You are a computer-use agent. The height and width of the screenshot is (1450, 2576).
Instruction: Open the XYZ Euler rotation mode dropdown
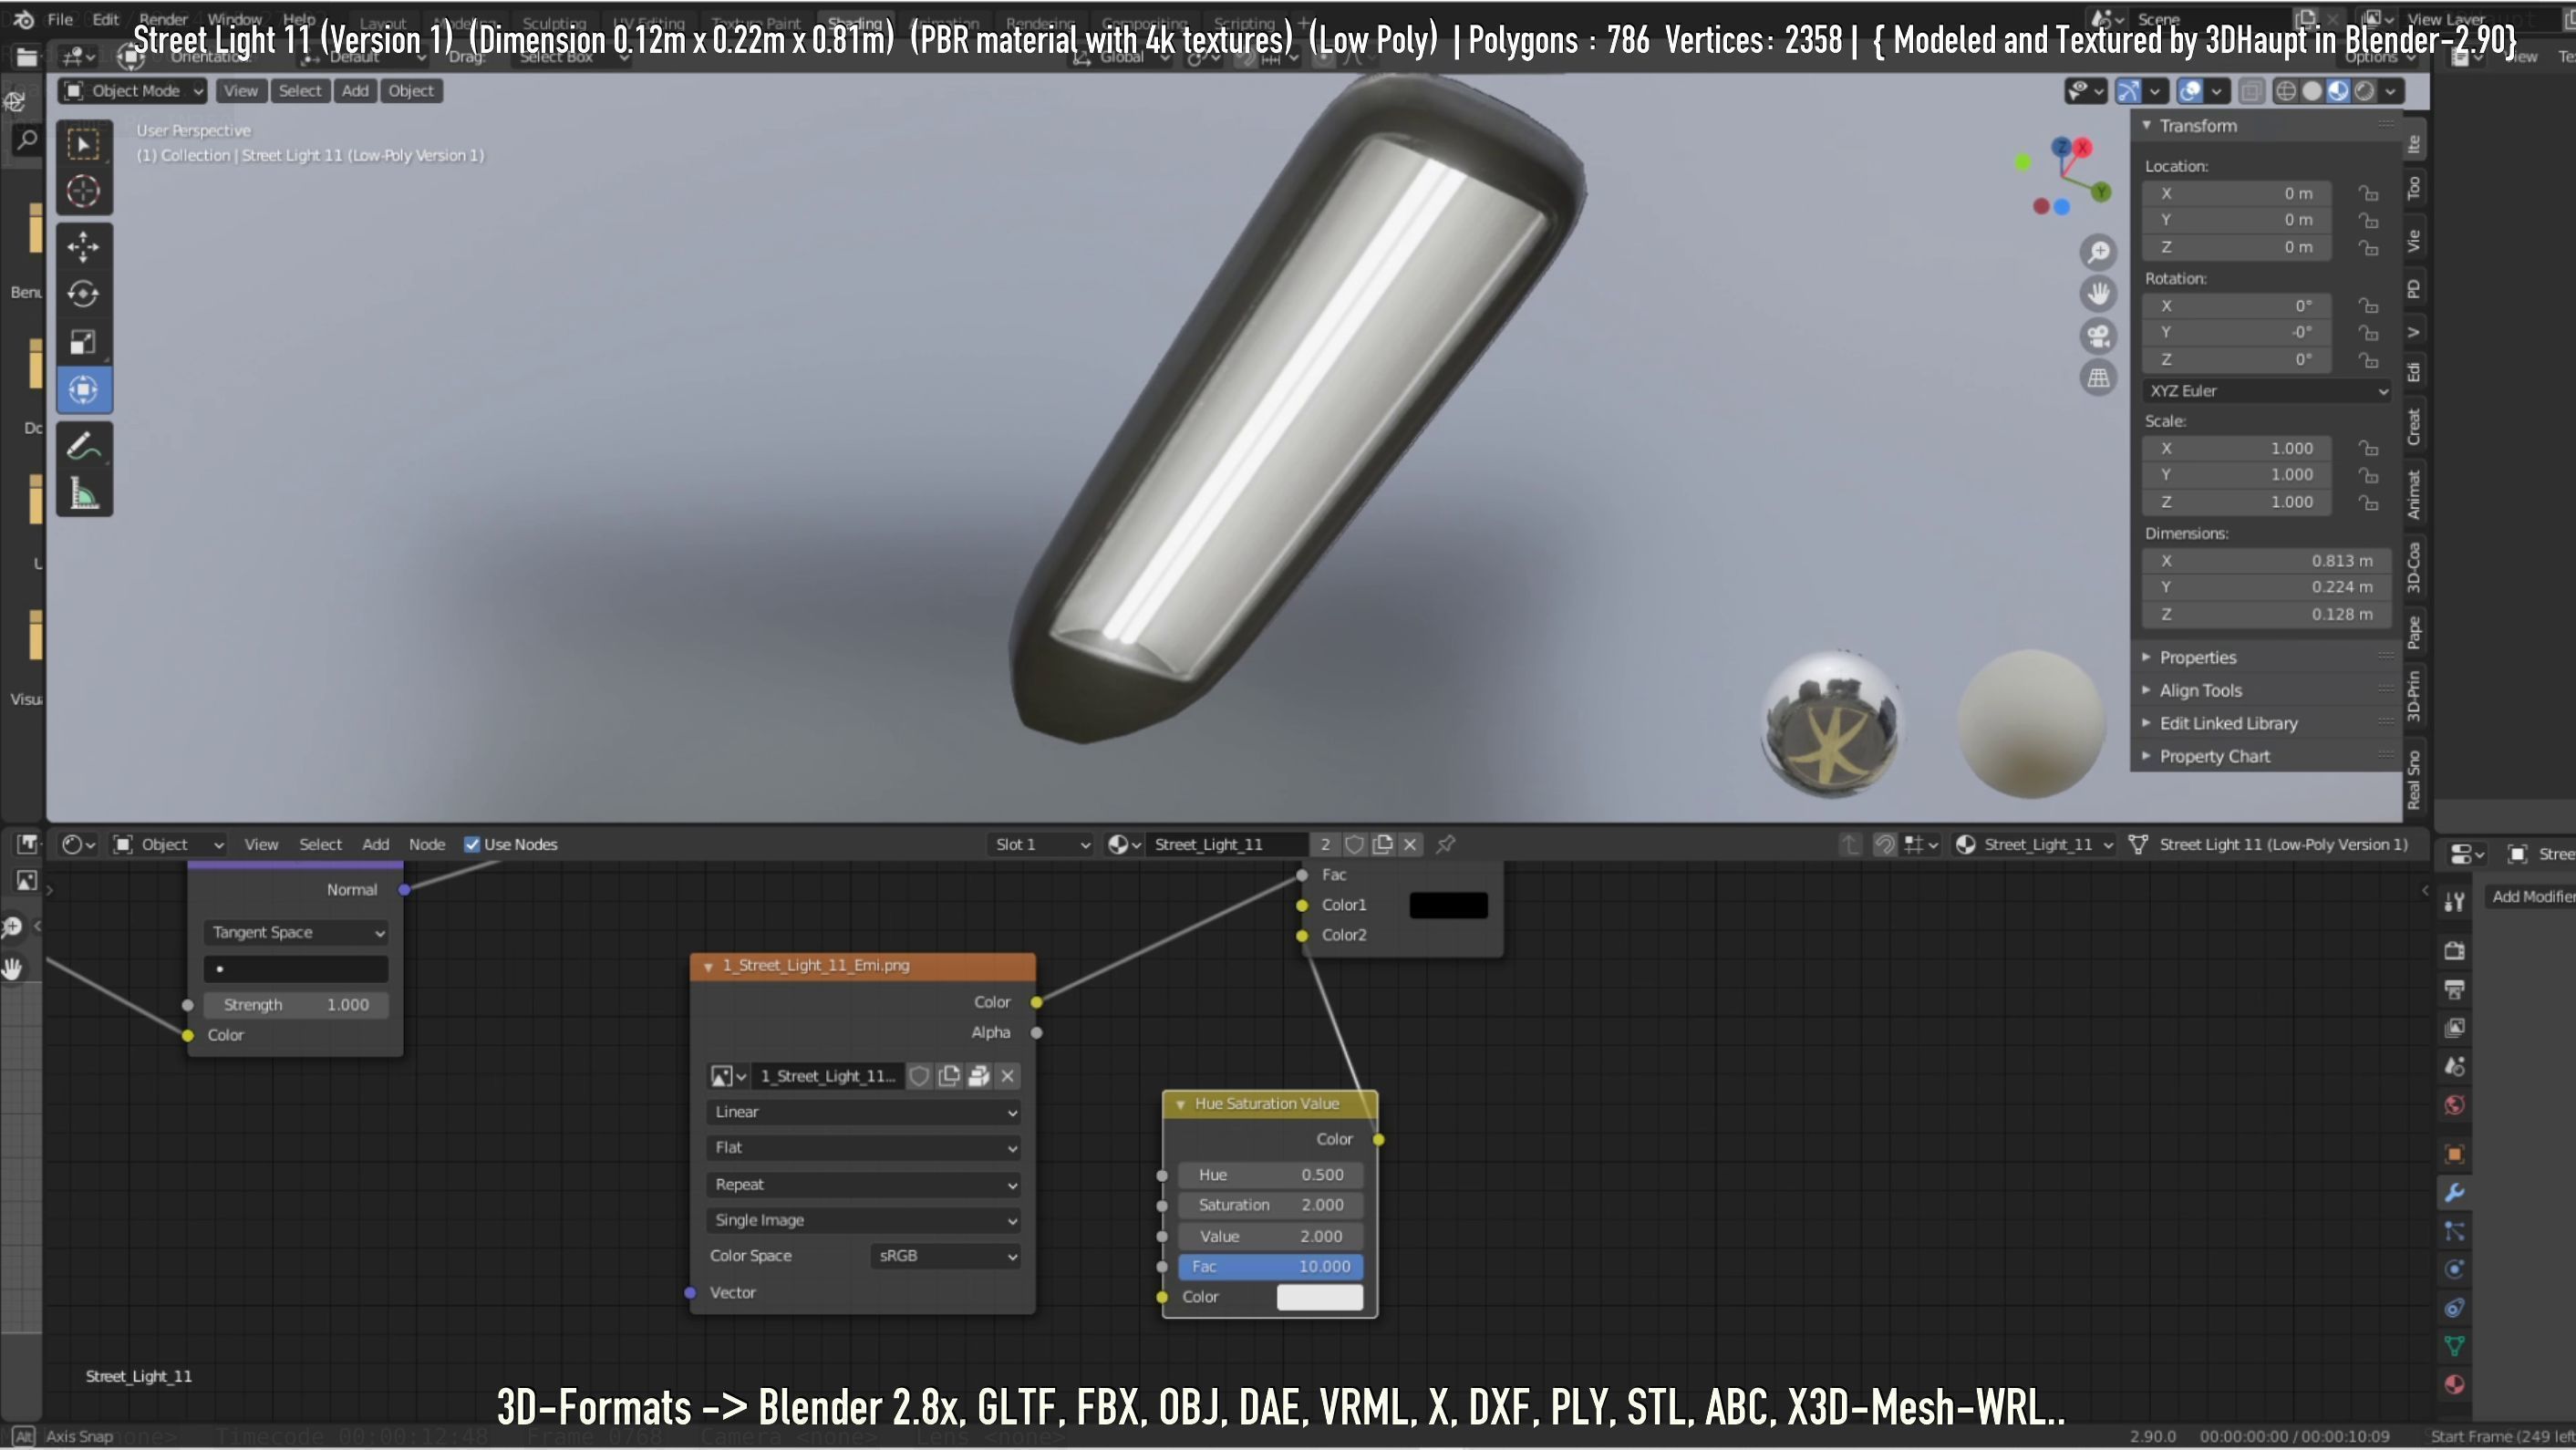pyautogui.click(x=2266, y=391)
